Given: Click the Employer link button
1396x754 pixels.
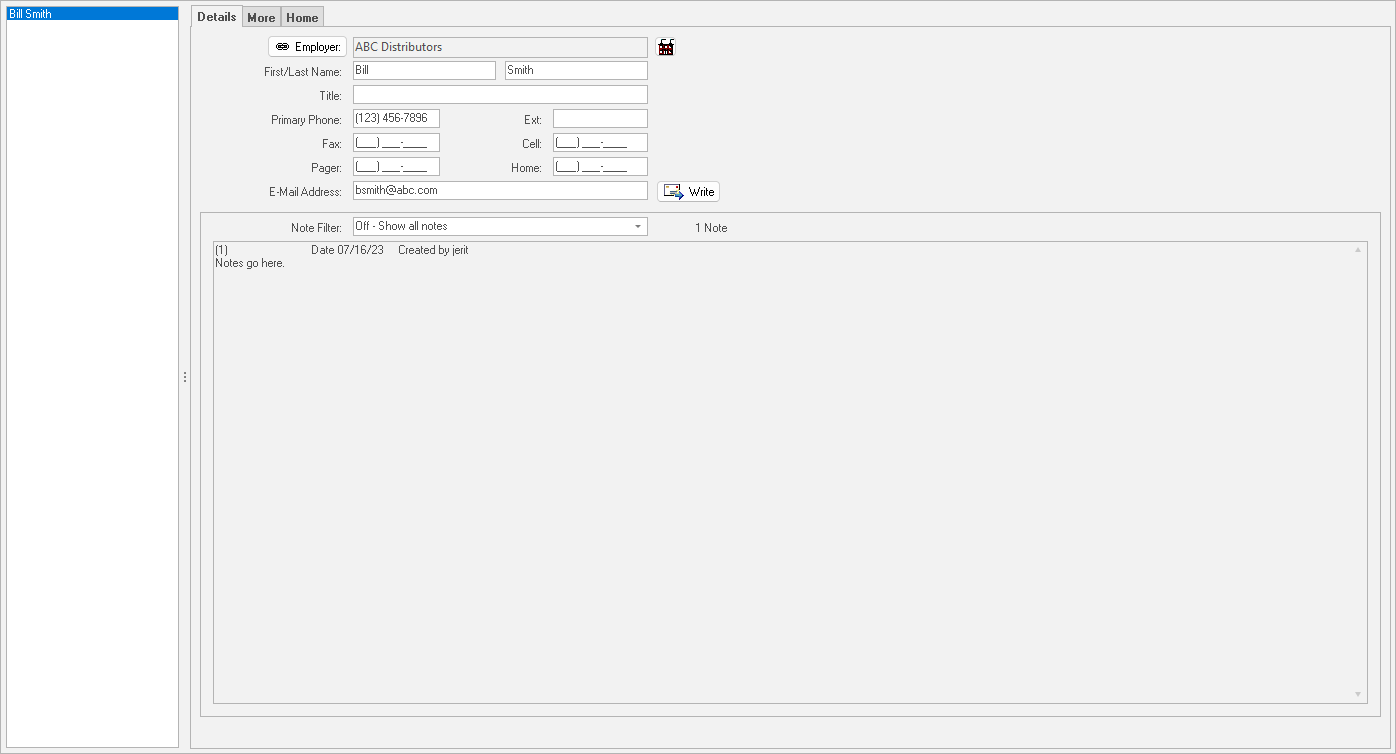Looking at the screenshot, I should [x=307, y=47].
